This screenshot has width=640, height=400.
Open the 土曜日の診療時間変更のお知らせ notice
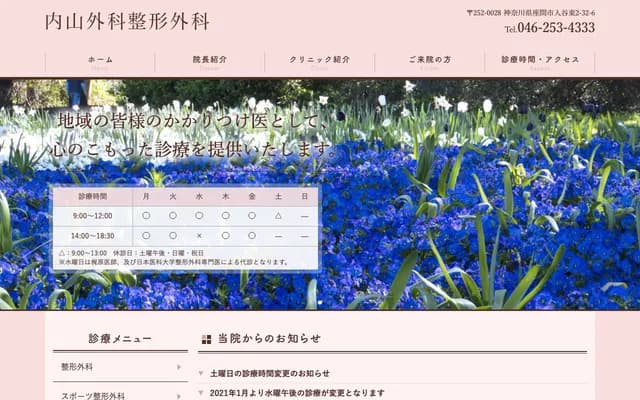[x=269, y=373]
